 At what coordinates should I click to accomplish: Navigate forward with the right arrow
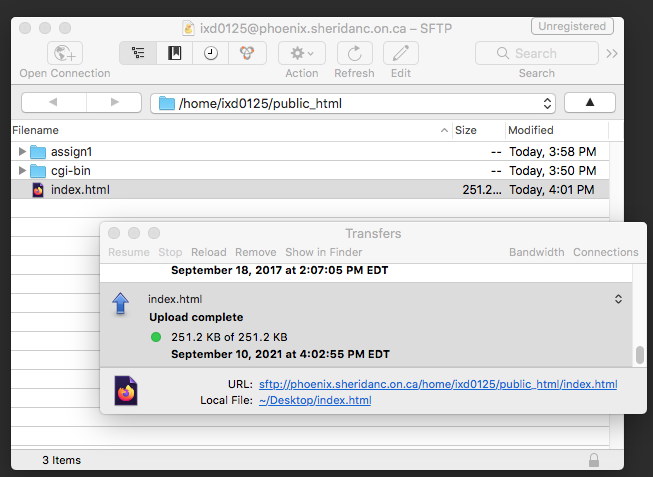tap(115, 102)
